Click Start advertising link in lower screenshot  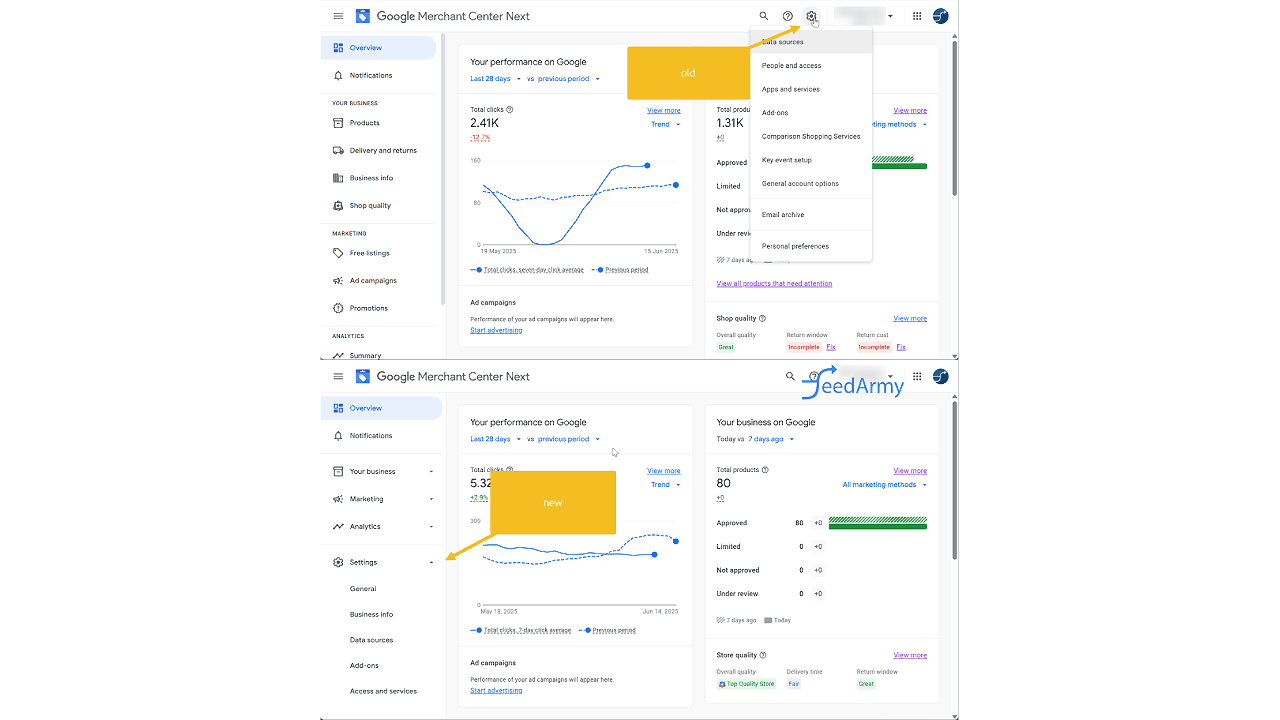(496, 690)
